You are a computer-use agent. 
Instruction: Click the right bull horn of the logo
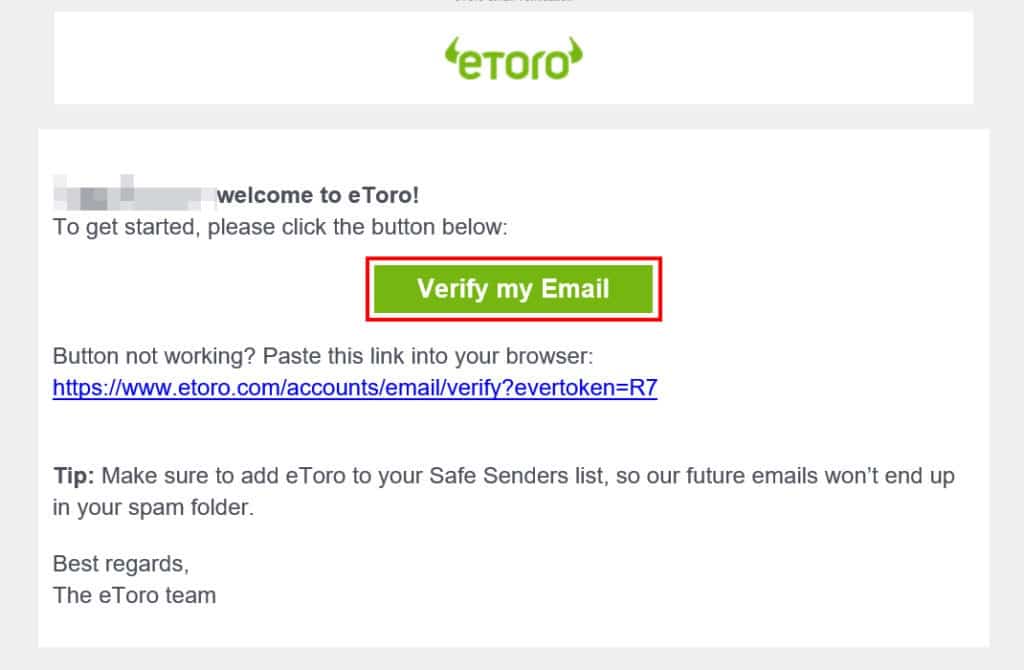pyautogui.click(x=575, y=48)
